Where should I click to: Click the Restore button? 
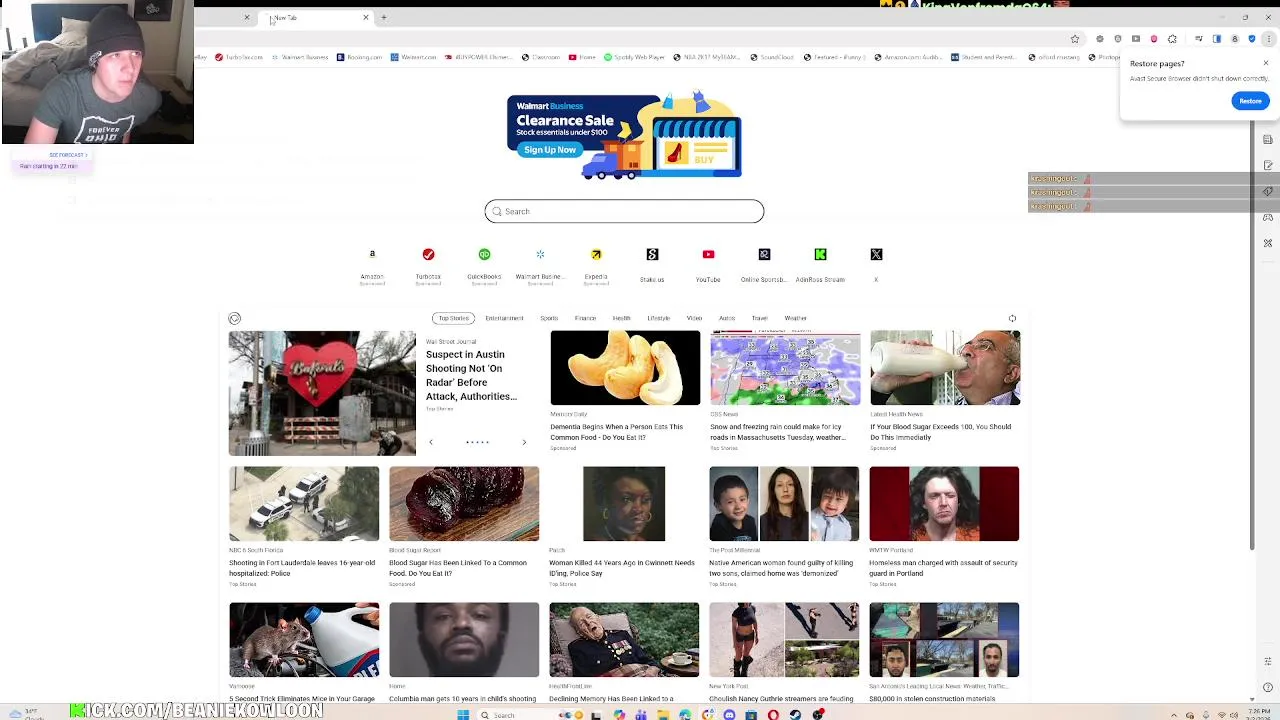[1250, 101]
